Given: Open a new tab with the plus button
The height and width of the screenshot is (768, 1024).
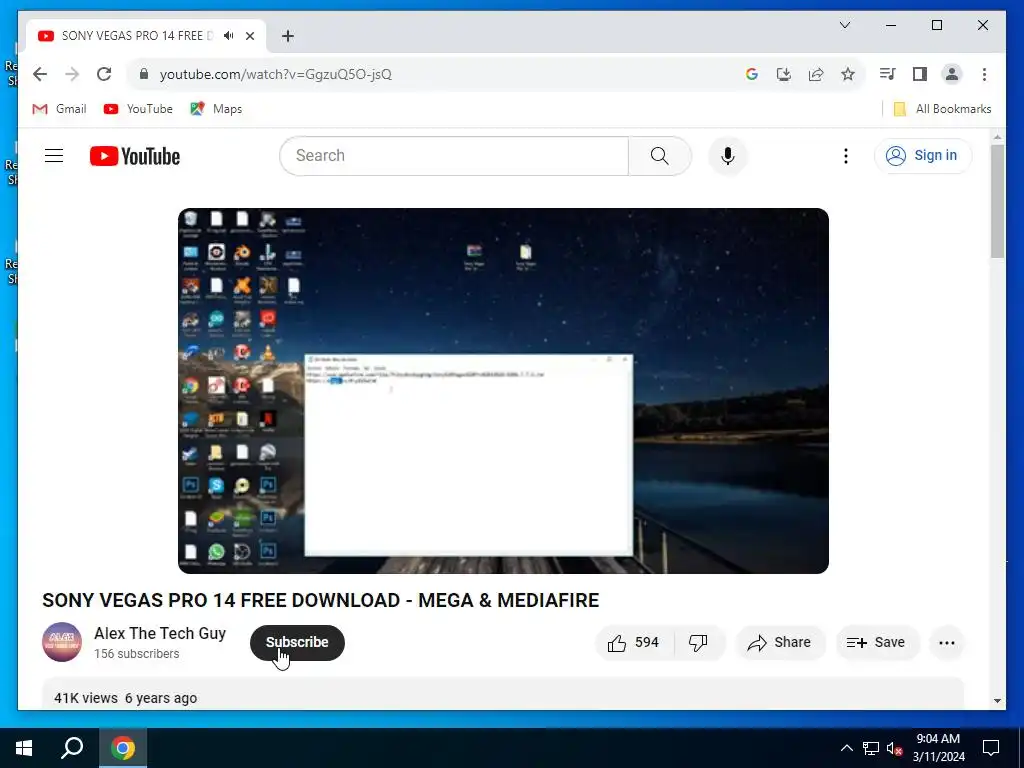Looking at the screenshot, I should coord(288,36).
